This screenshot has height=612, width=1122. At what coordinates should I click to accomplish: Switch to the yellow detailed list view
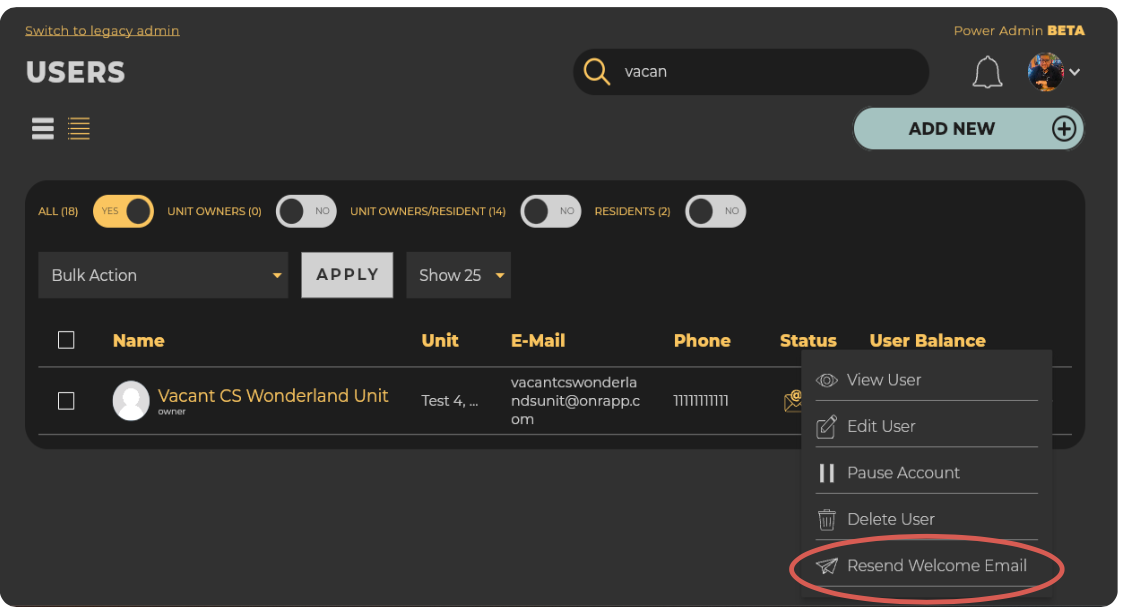(x=79, y=128)
